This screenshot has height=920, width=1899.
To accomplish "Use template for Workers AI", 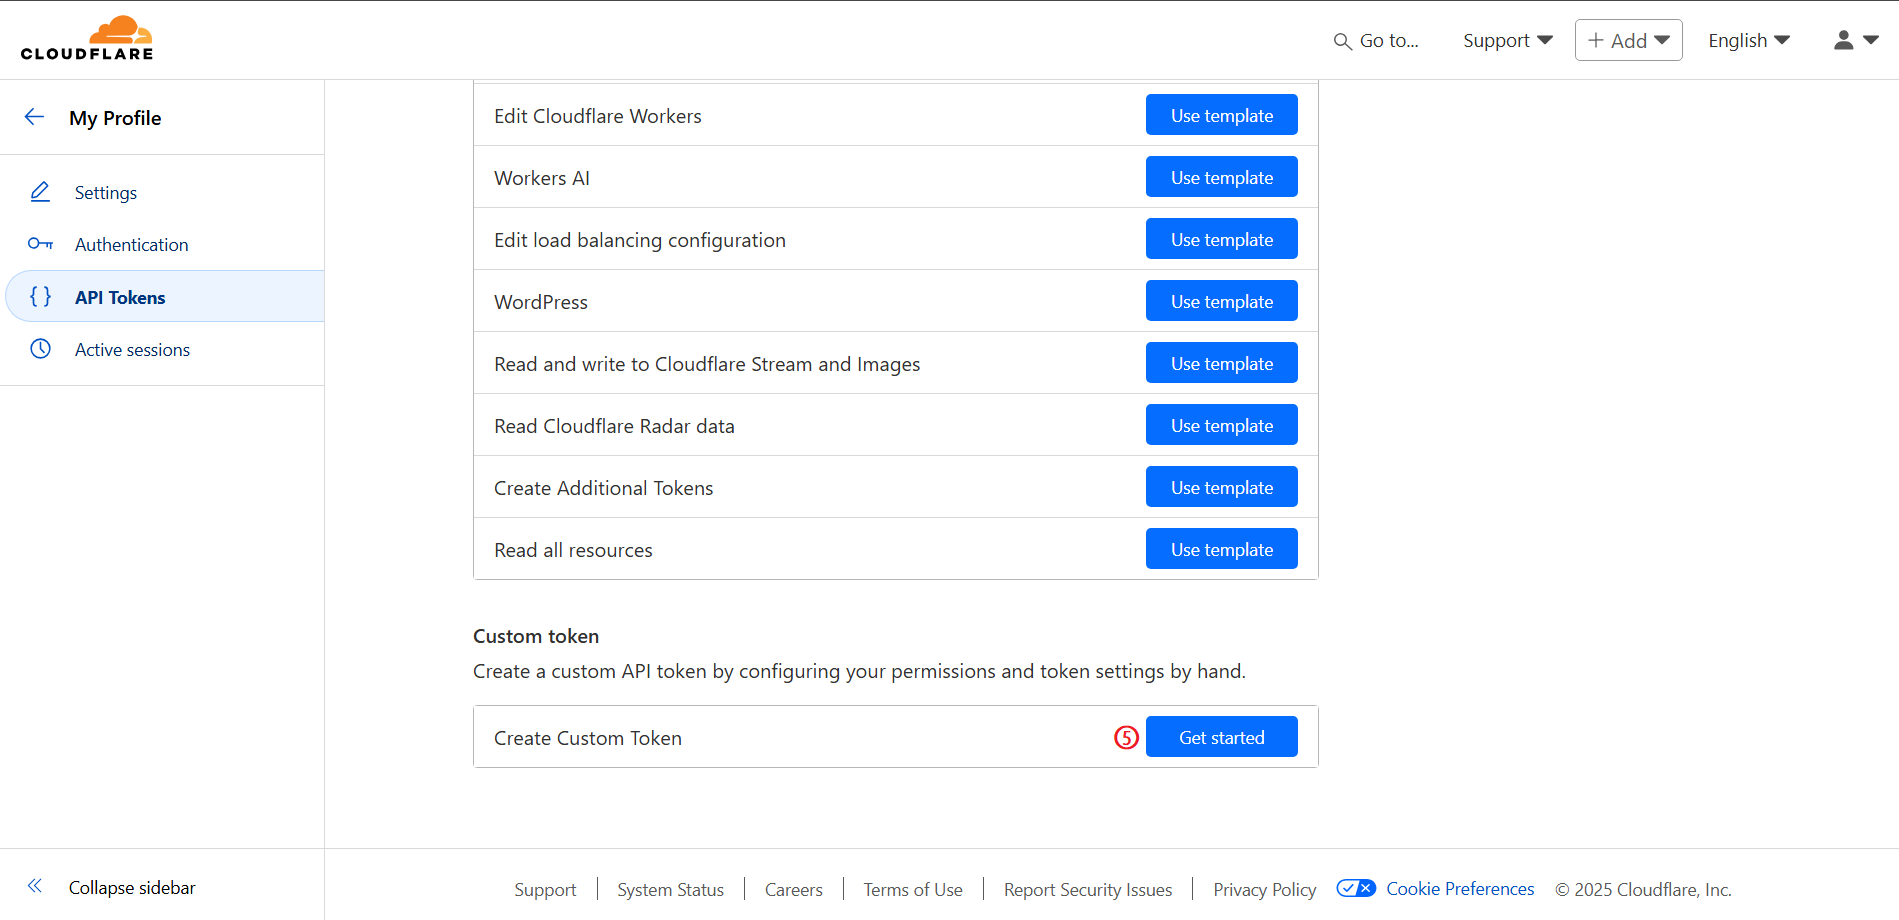I will coord(1221,177).
